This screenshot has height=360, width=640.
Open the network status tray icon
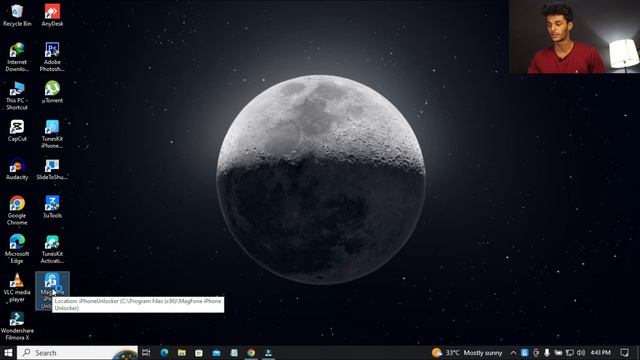570,353
